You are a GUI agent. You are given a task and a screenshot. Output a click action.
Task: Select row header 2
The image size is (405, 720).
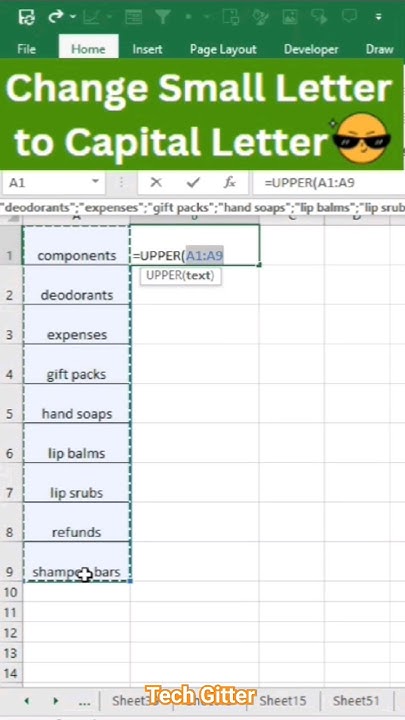coord(11,285)
